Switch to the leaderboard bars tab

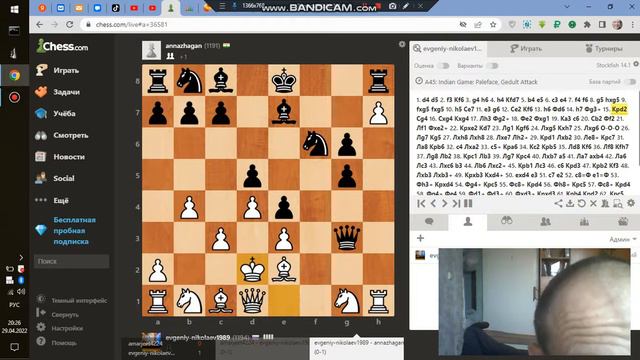pyautogui.click(x=584, y=221)
